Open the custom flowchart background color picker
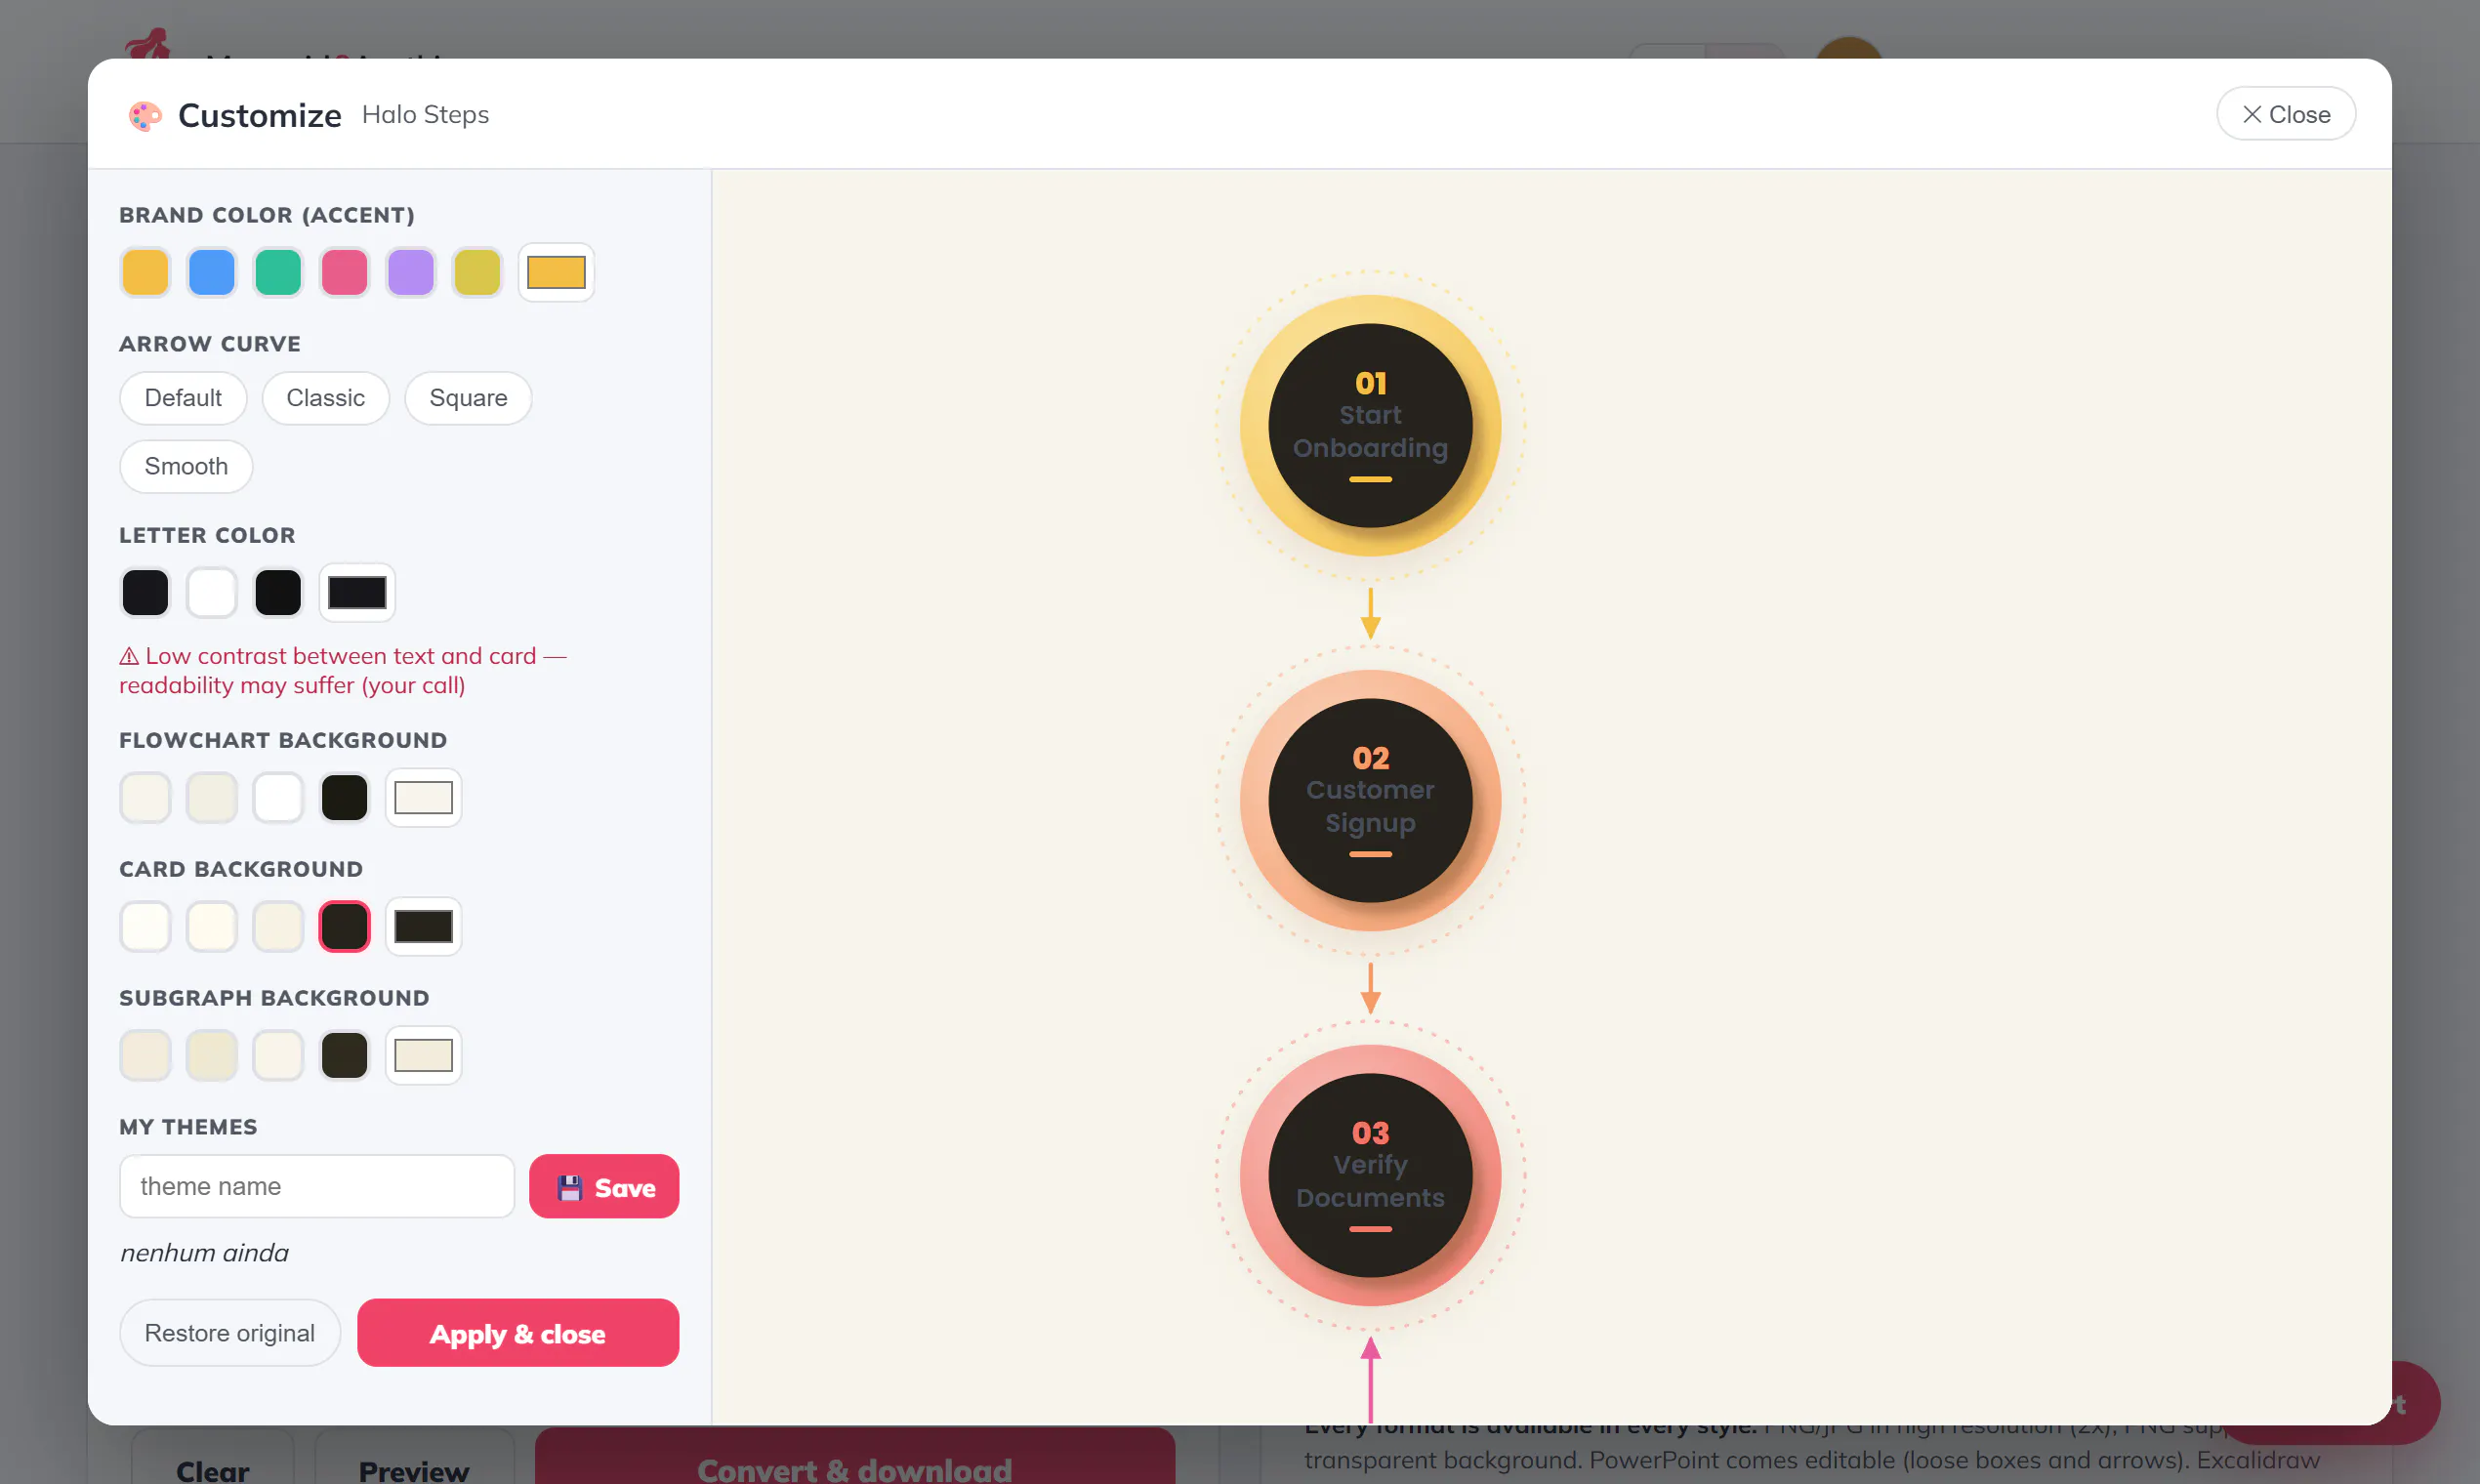This screenshot has height=1484, width=2480. coord(424,798)
